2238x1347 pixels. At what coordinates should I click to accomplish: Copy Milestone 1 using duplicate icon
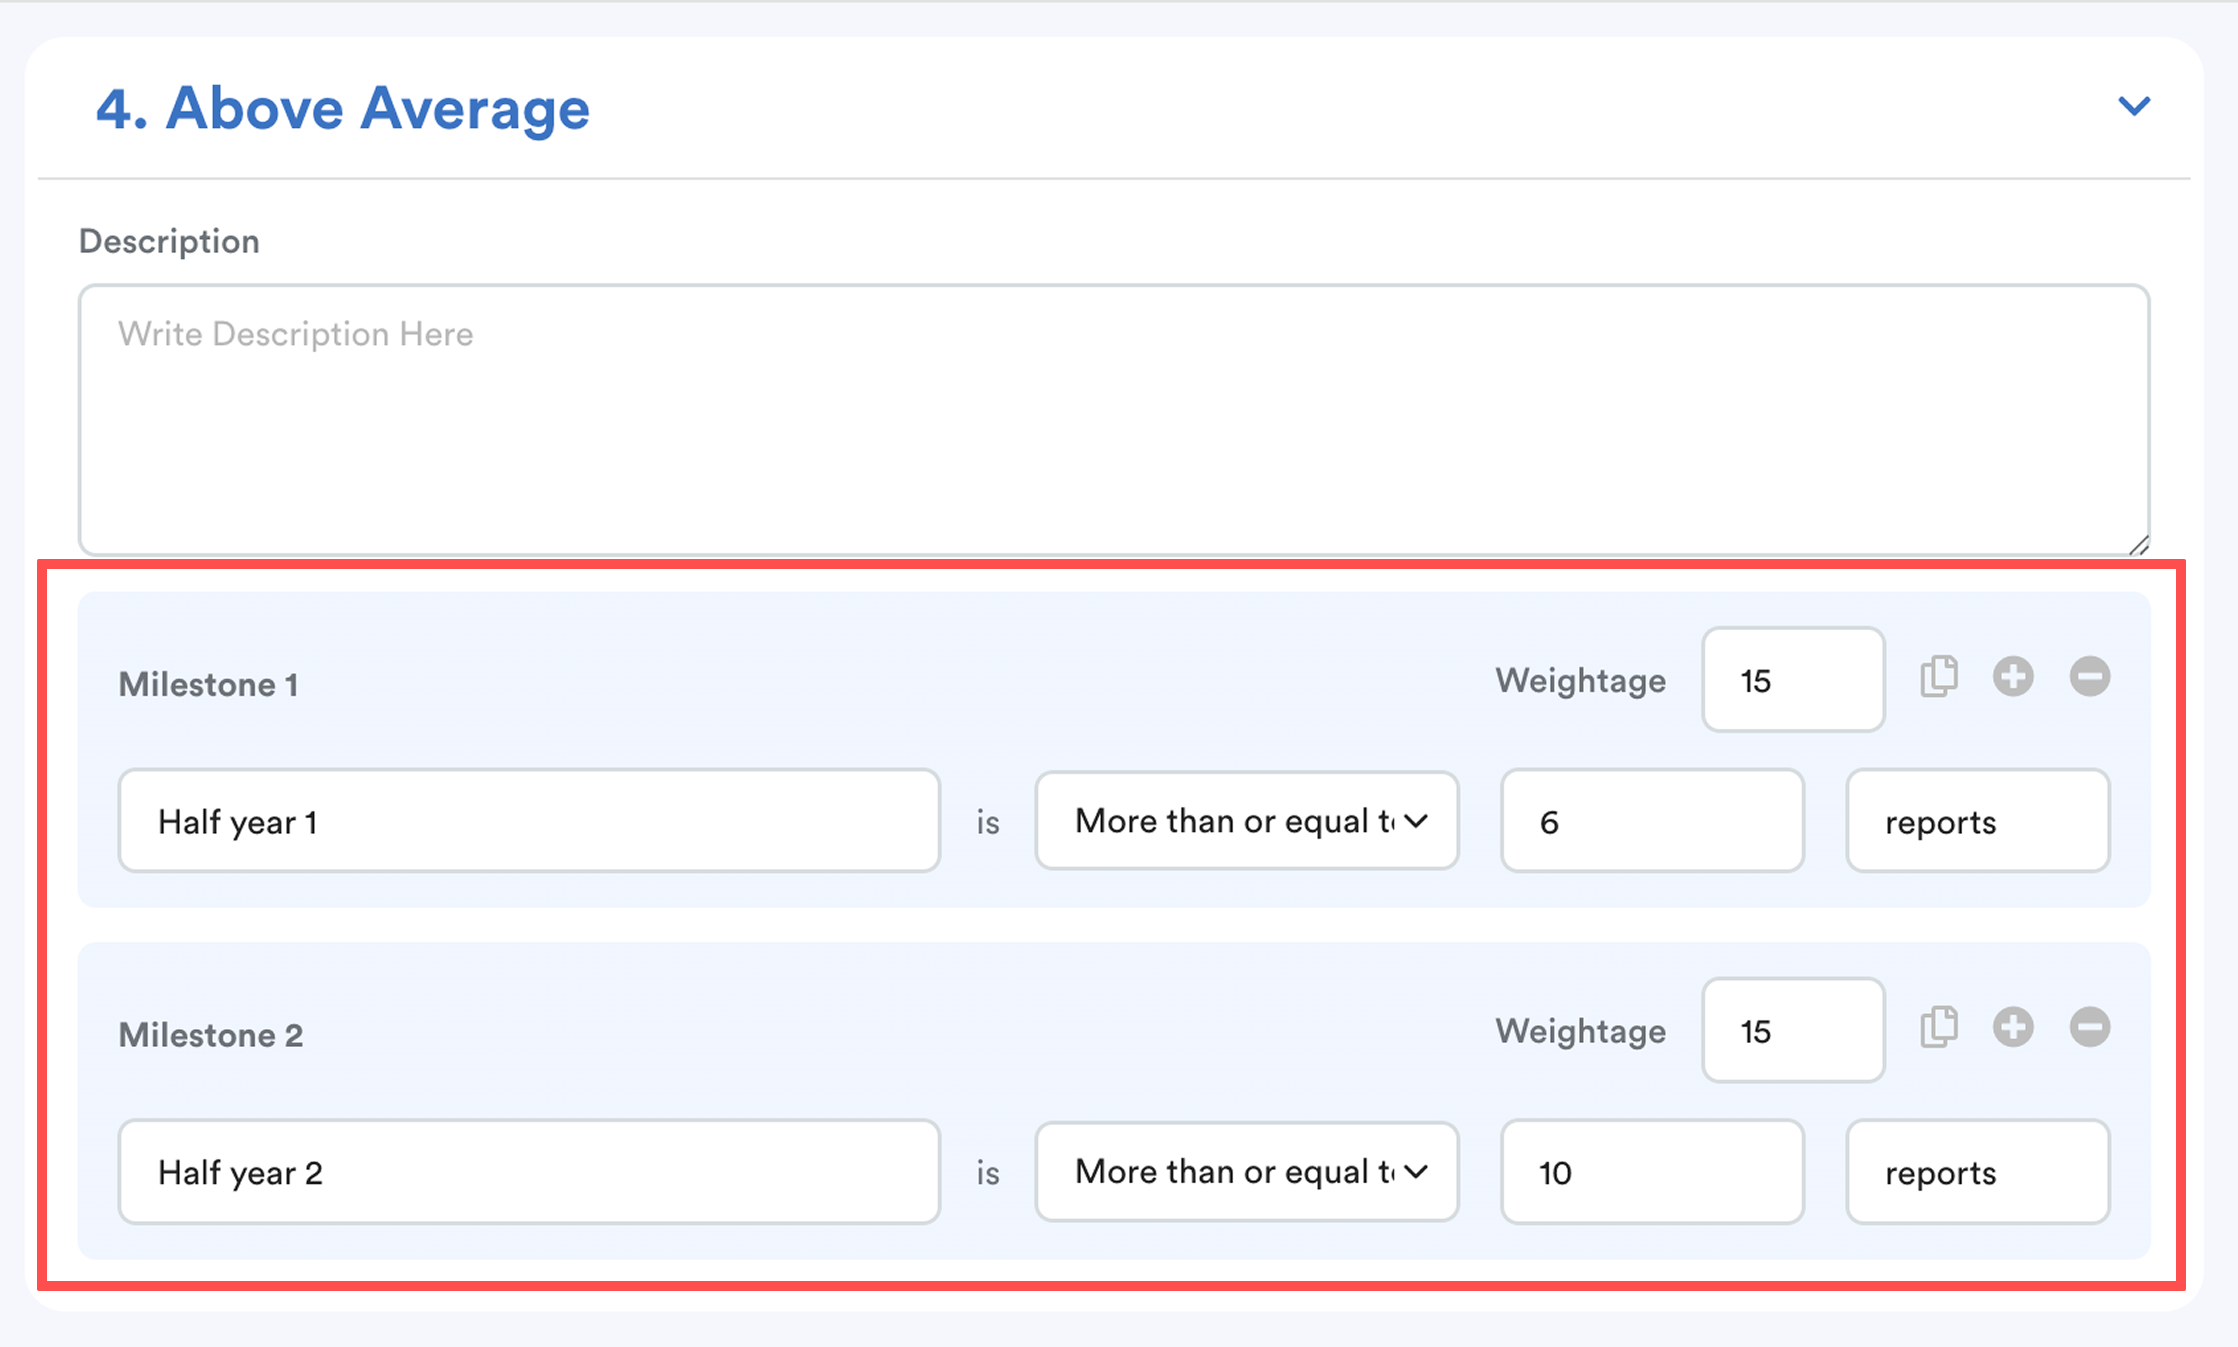(x=1939, y=677)
